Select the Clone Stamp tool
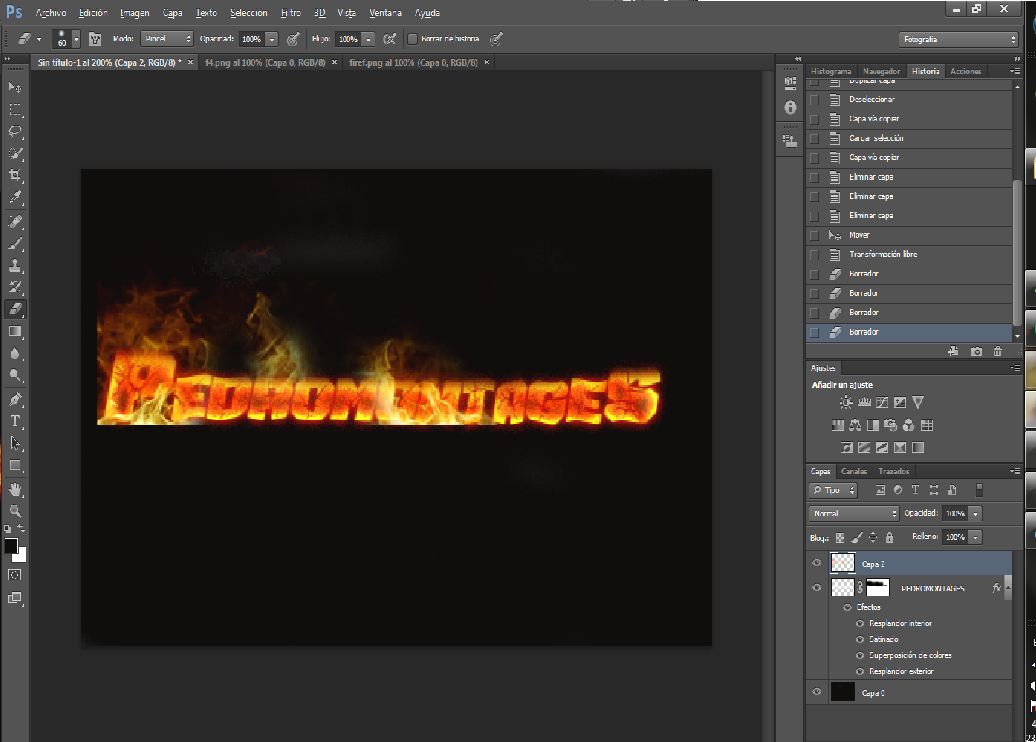This screenshot has height=742, width=1036. (x=15, y=266)
